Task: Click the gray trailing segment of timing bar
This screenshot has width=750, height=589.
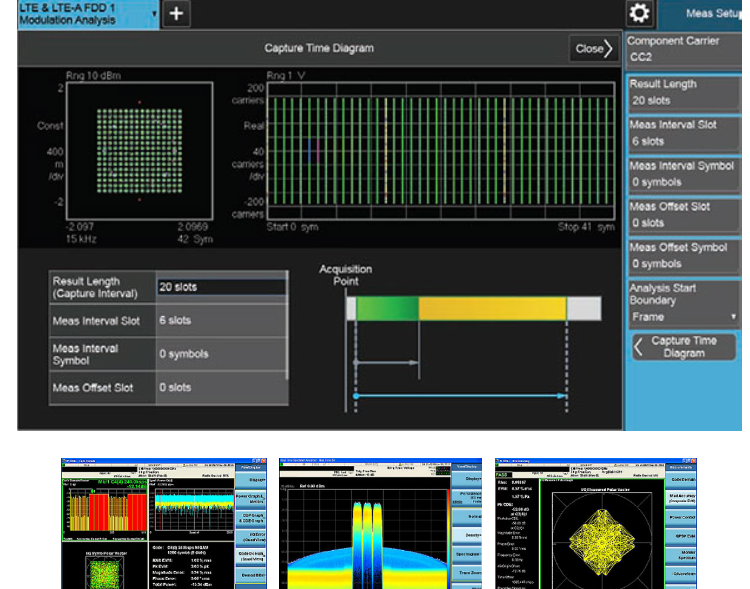Action: point(584,308)
